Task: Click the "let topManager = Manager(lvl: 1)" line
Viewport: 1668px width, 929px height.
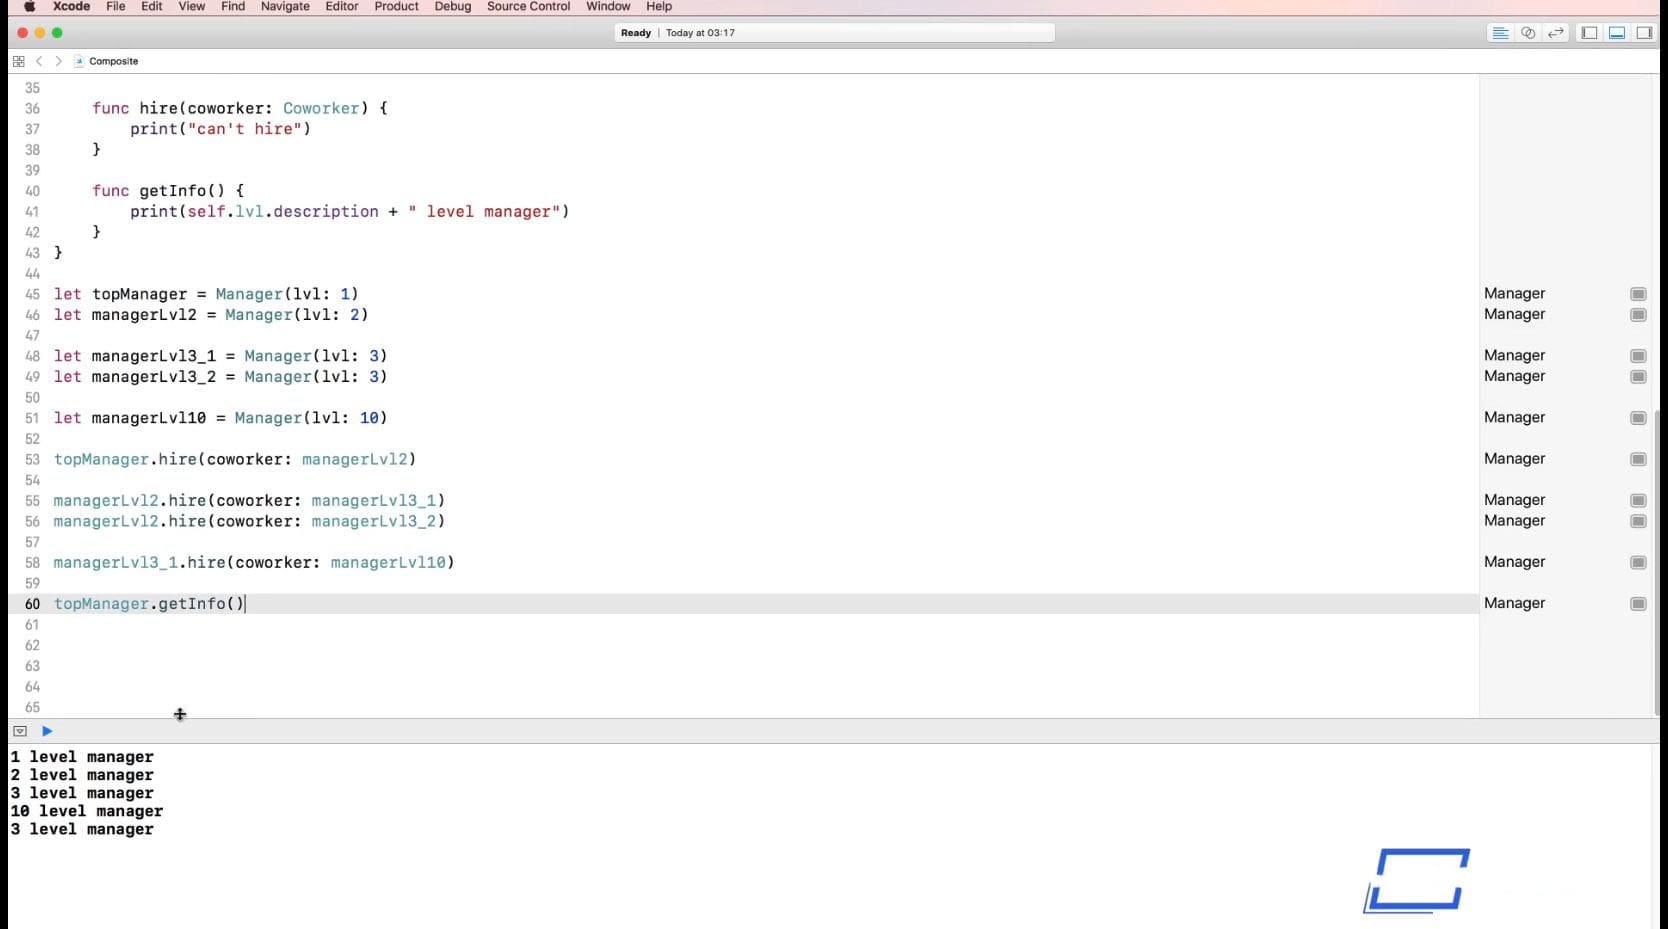Action: coord(206,294)
